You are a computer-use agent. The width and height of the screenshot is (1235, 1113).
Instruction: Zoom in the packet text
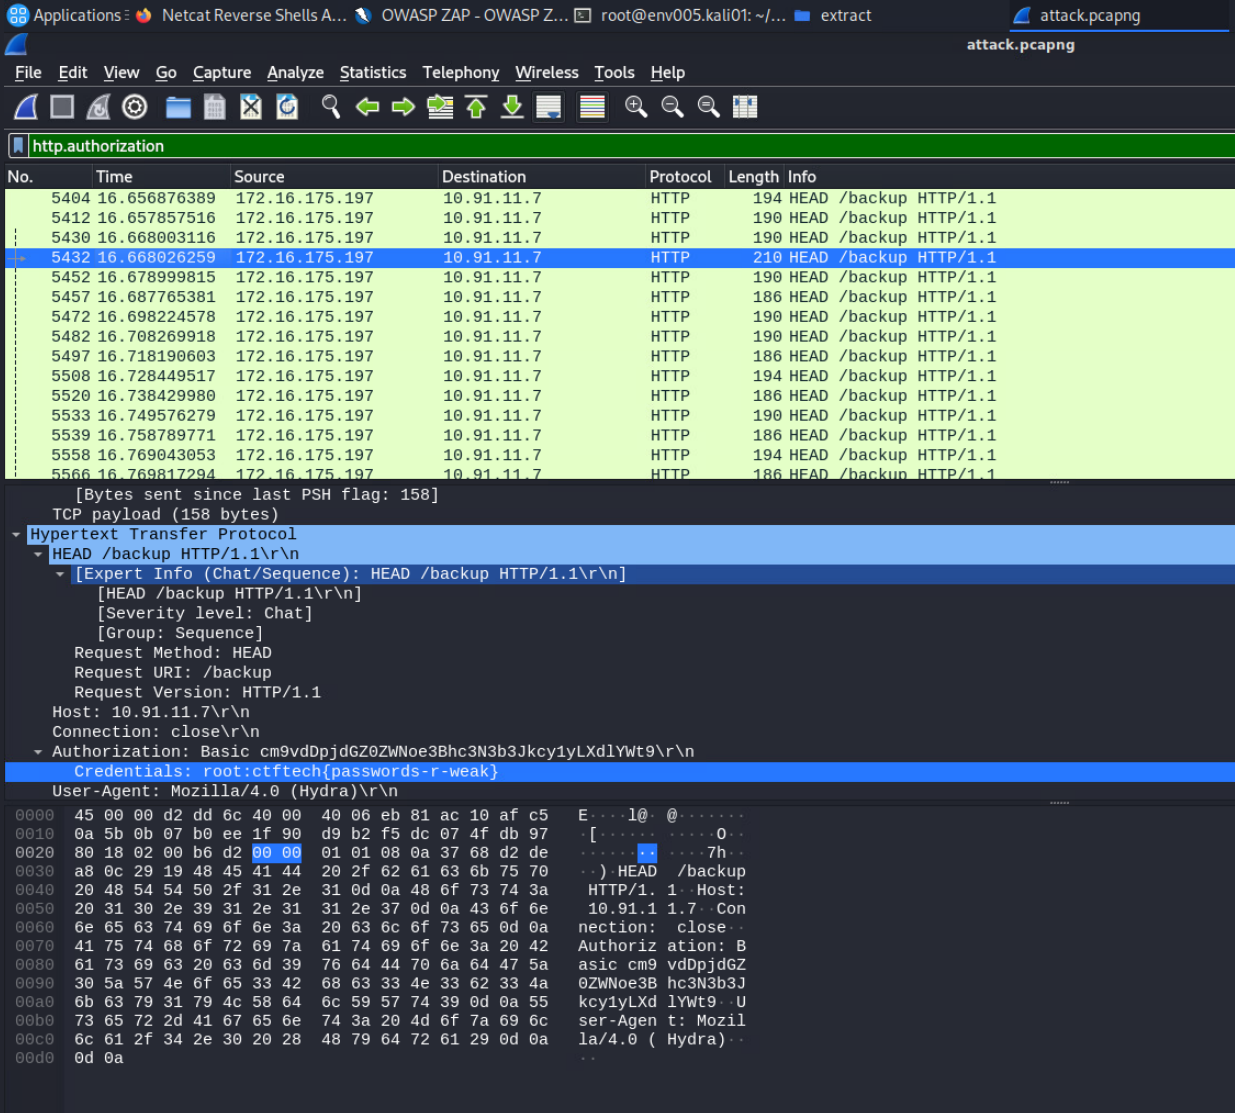tap(636, 107)
